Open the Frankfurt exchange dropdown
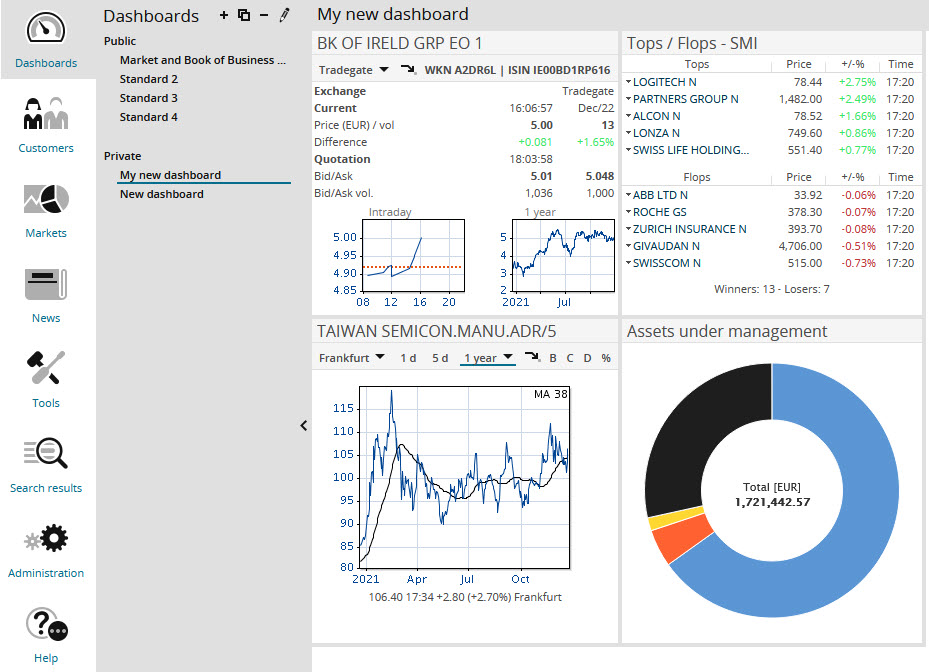Image resolution: width=929 pixels, height=672 pixels. tap(351, 358)
